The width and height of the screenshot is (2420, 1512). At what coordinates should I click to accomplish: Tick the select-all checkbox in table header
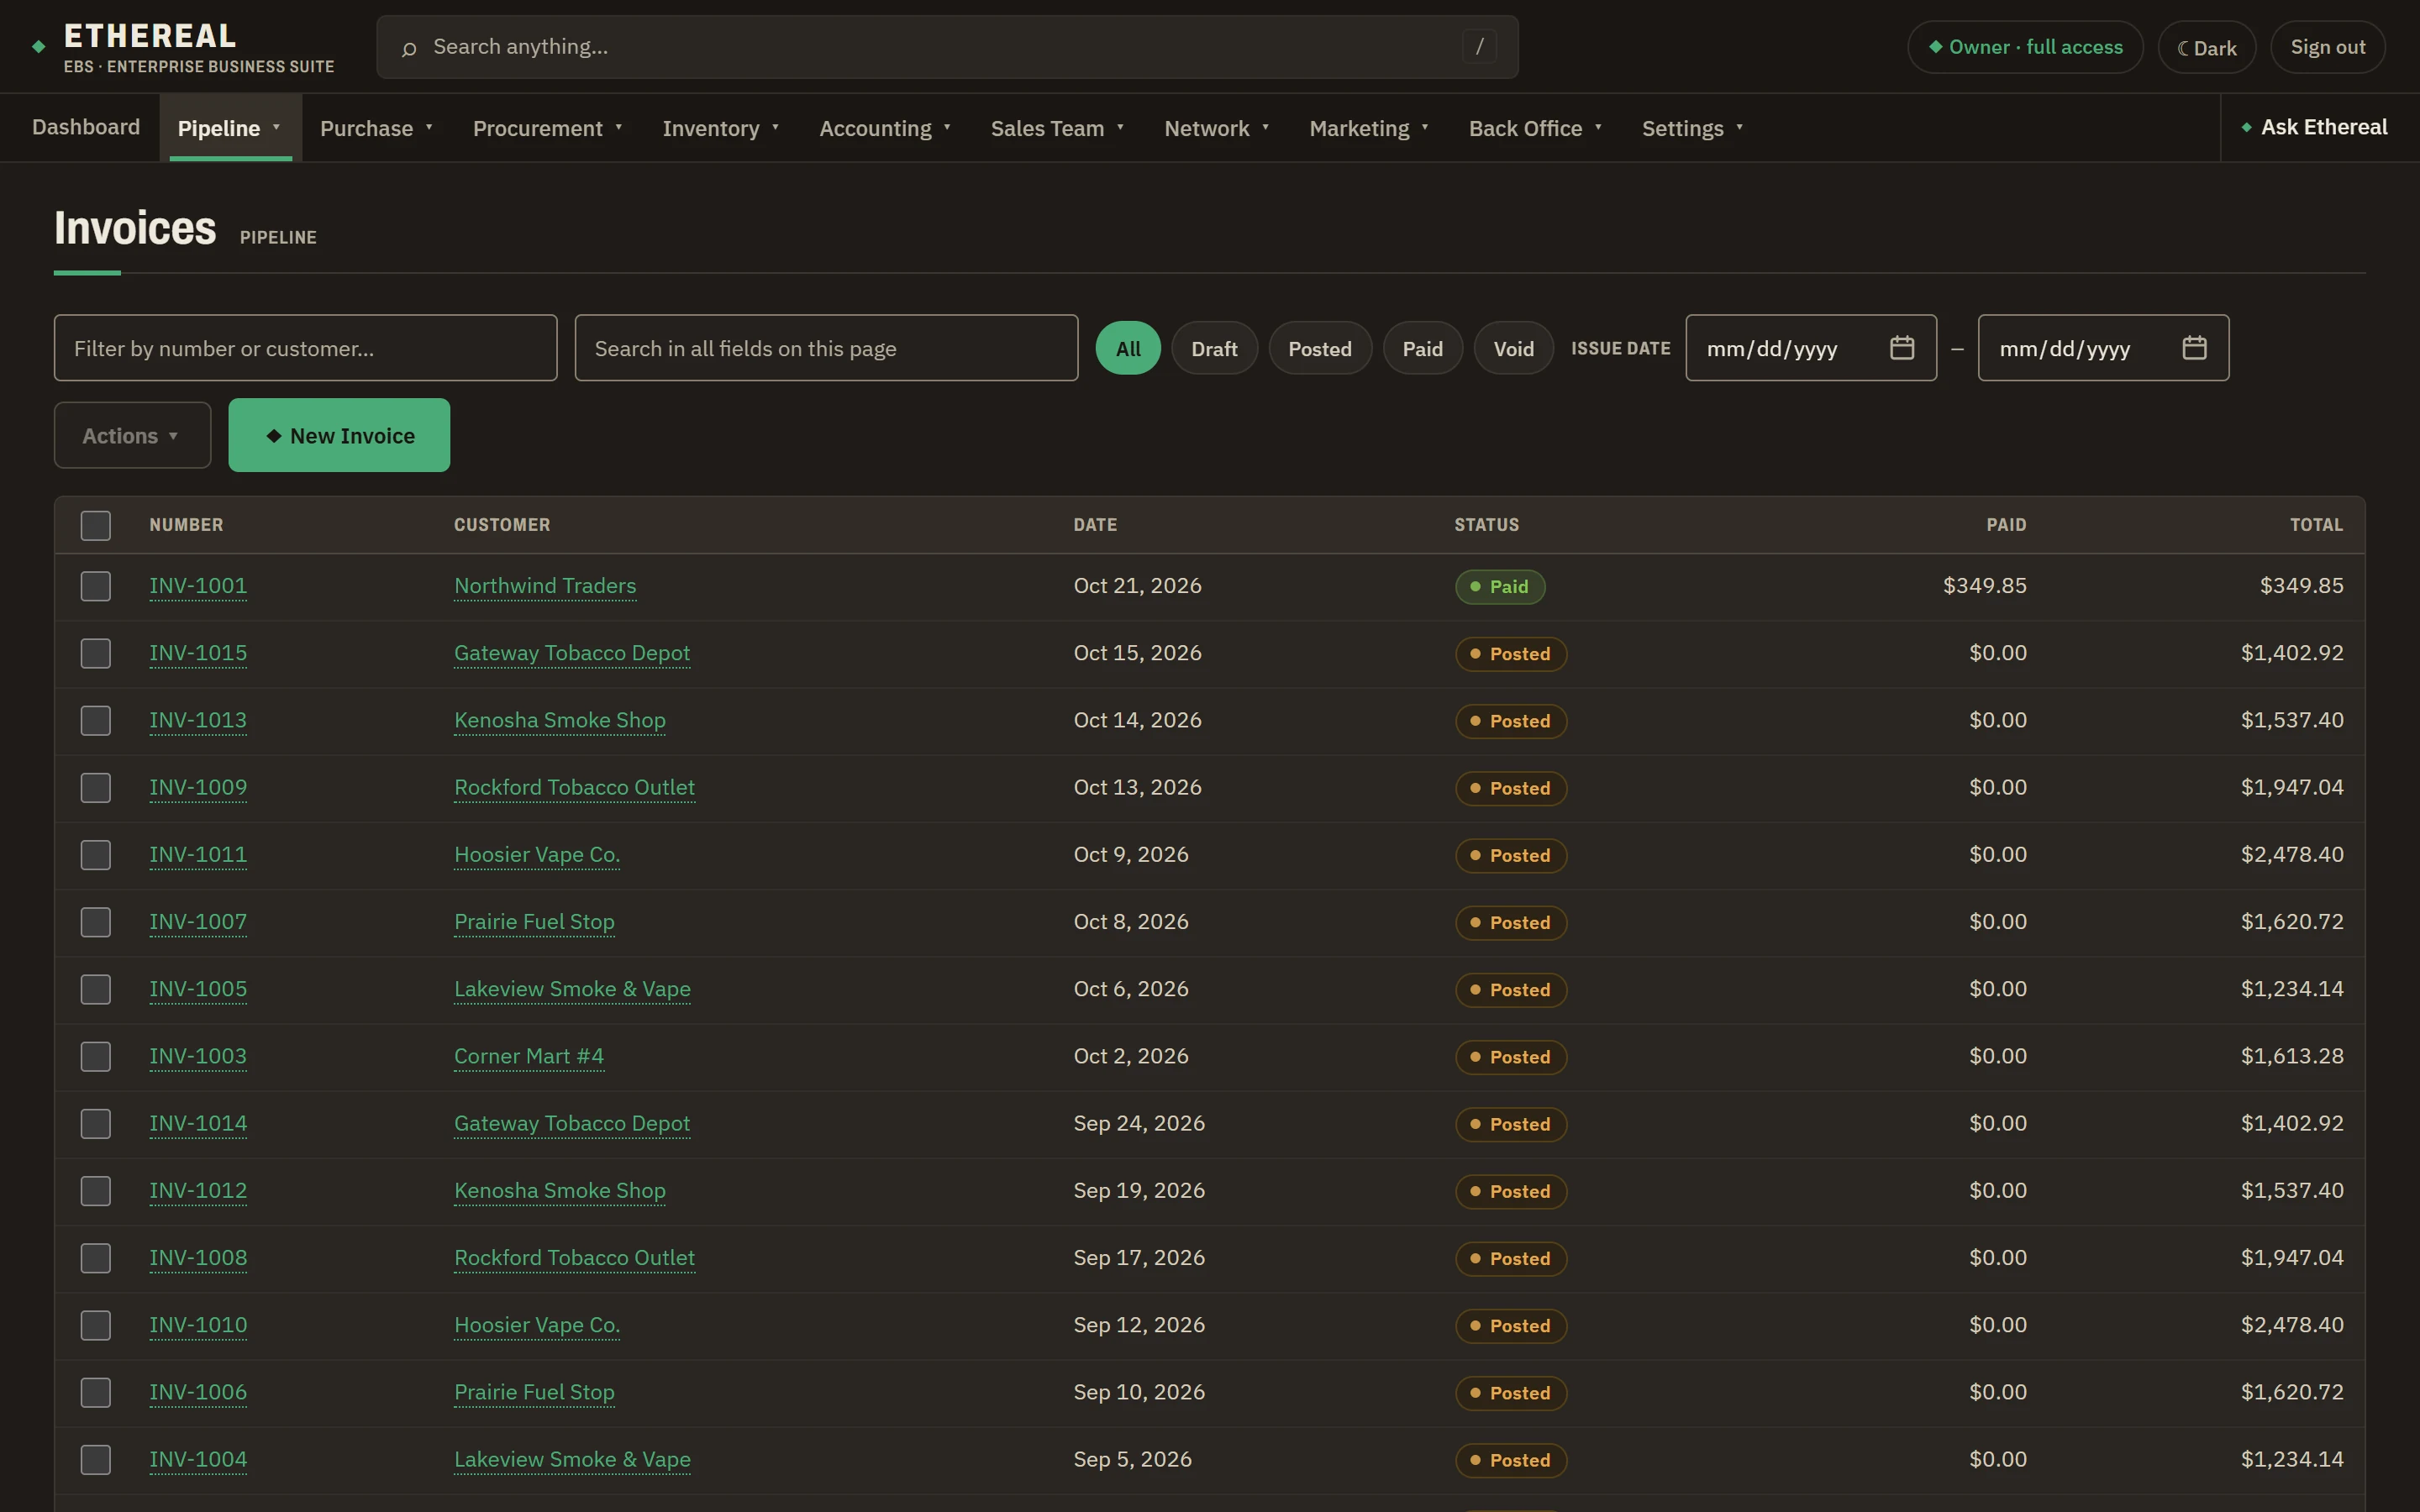click(96, 525)
